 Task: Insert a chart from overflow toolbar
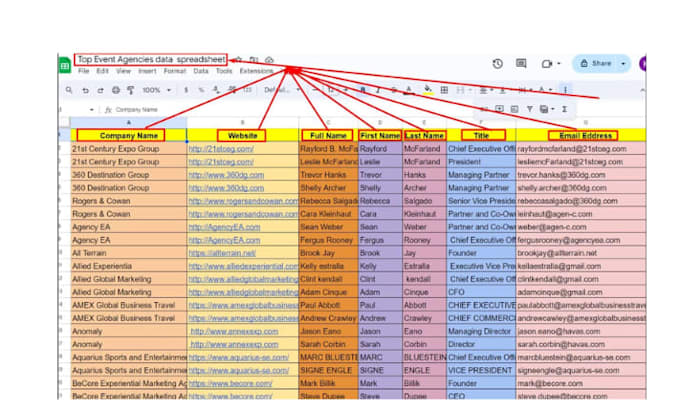point(514,109)
